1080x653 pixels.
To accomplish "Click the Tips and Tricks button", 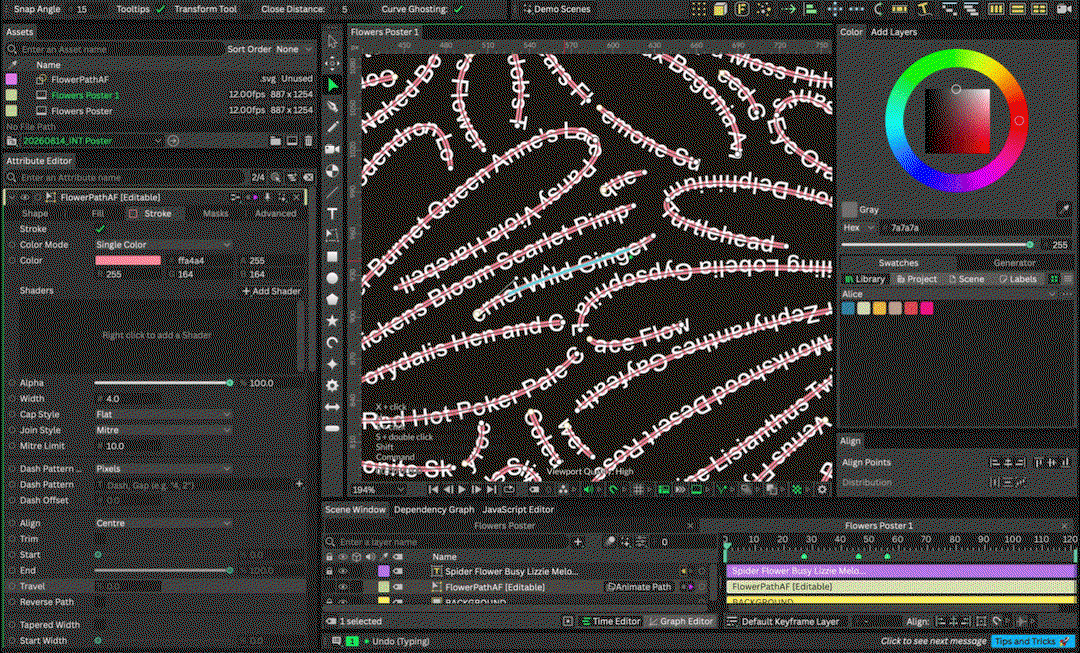I will 1030,641.
